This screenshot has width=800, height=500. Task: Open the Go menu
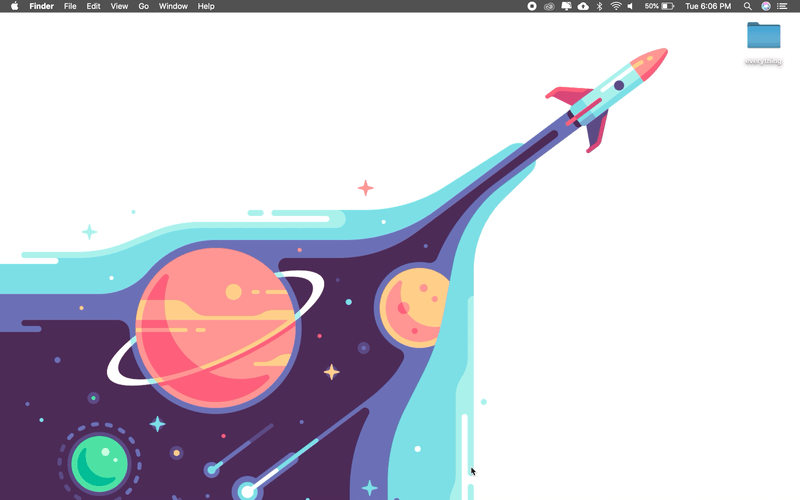click(144, 6)
